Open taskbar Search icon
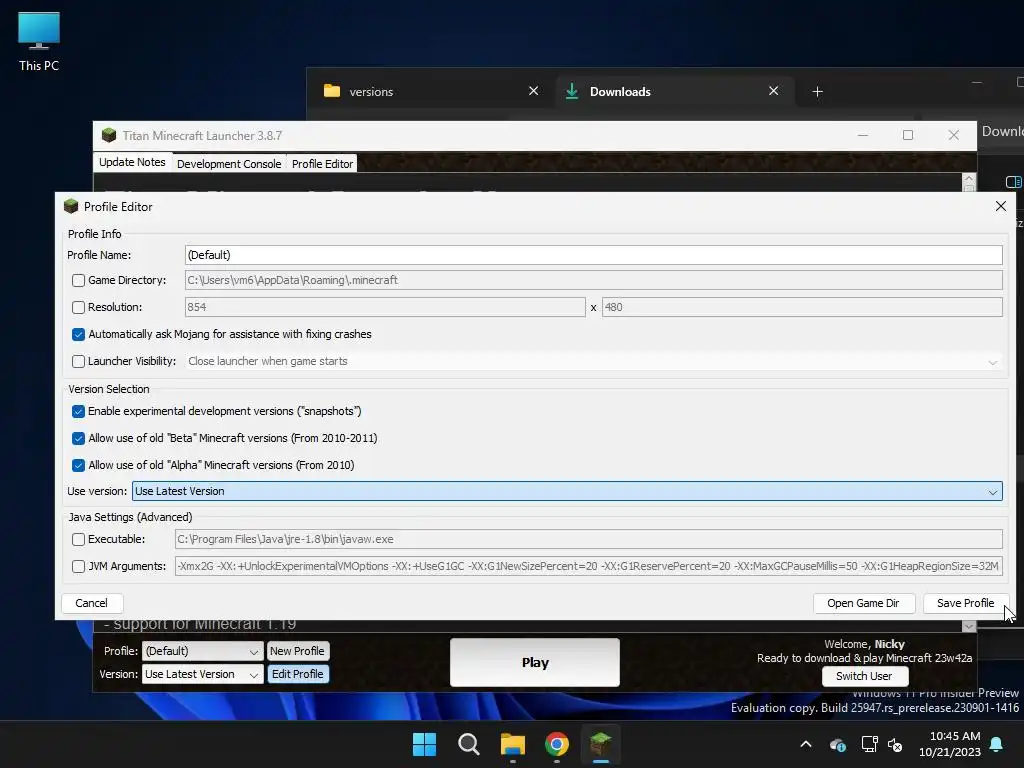Screen dimensions: 1024x768 click(x=468, y=744)
